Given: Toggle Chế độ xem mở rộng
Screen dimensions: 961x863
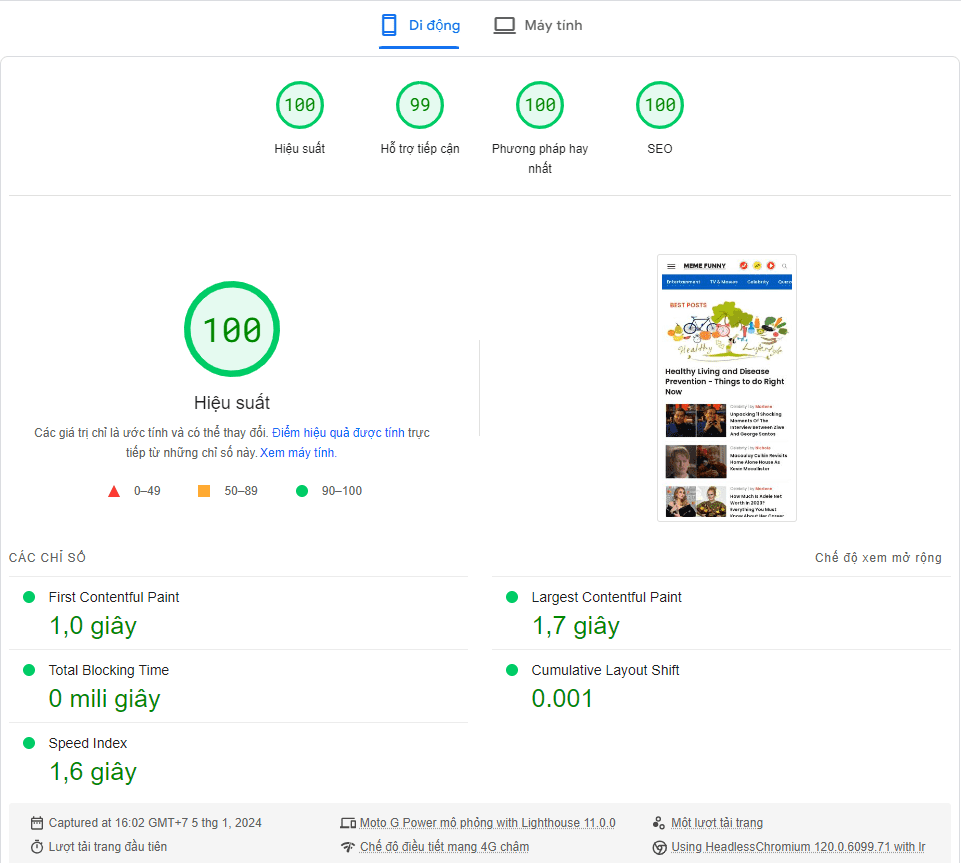Looking at the screenshot, I should (878, 558).
